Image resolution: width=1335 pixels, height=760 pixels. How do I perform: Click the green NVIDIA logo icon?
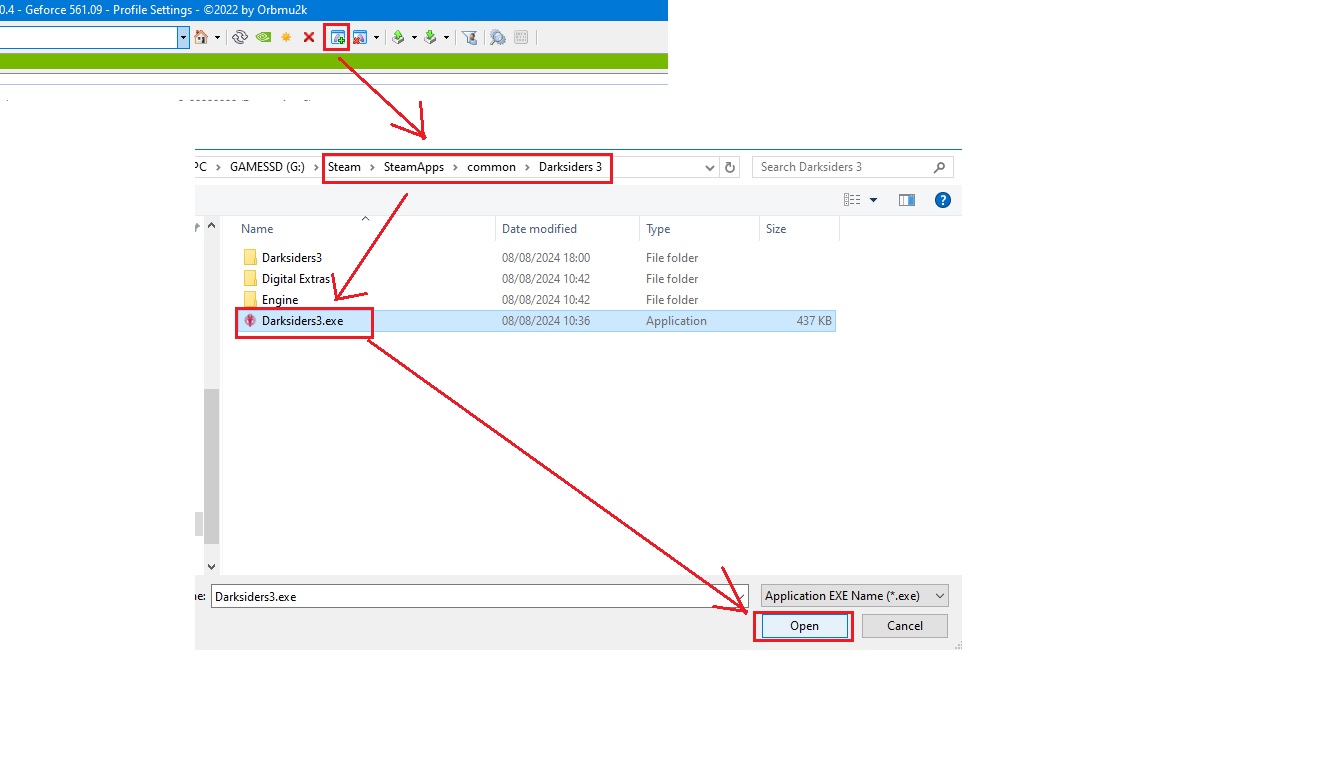point(263,37)
